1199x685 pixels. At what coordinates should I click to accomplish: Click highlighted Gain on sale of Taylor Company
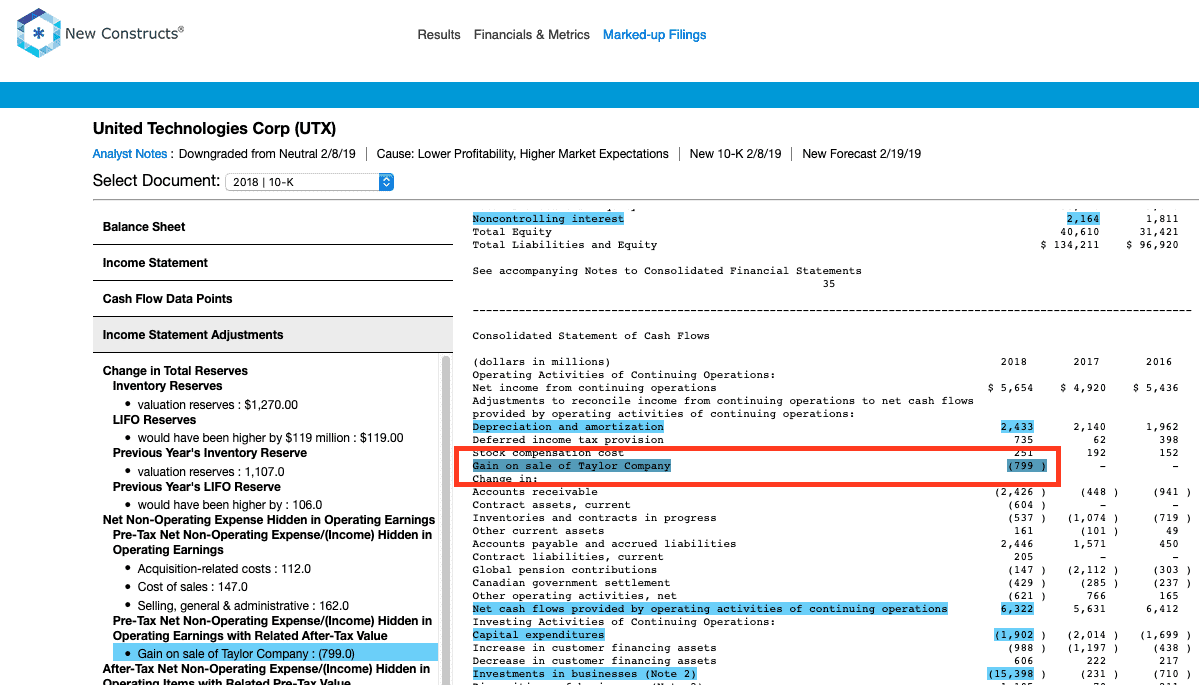(x=571, y=466)
